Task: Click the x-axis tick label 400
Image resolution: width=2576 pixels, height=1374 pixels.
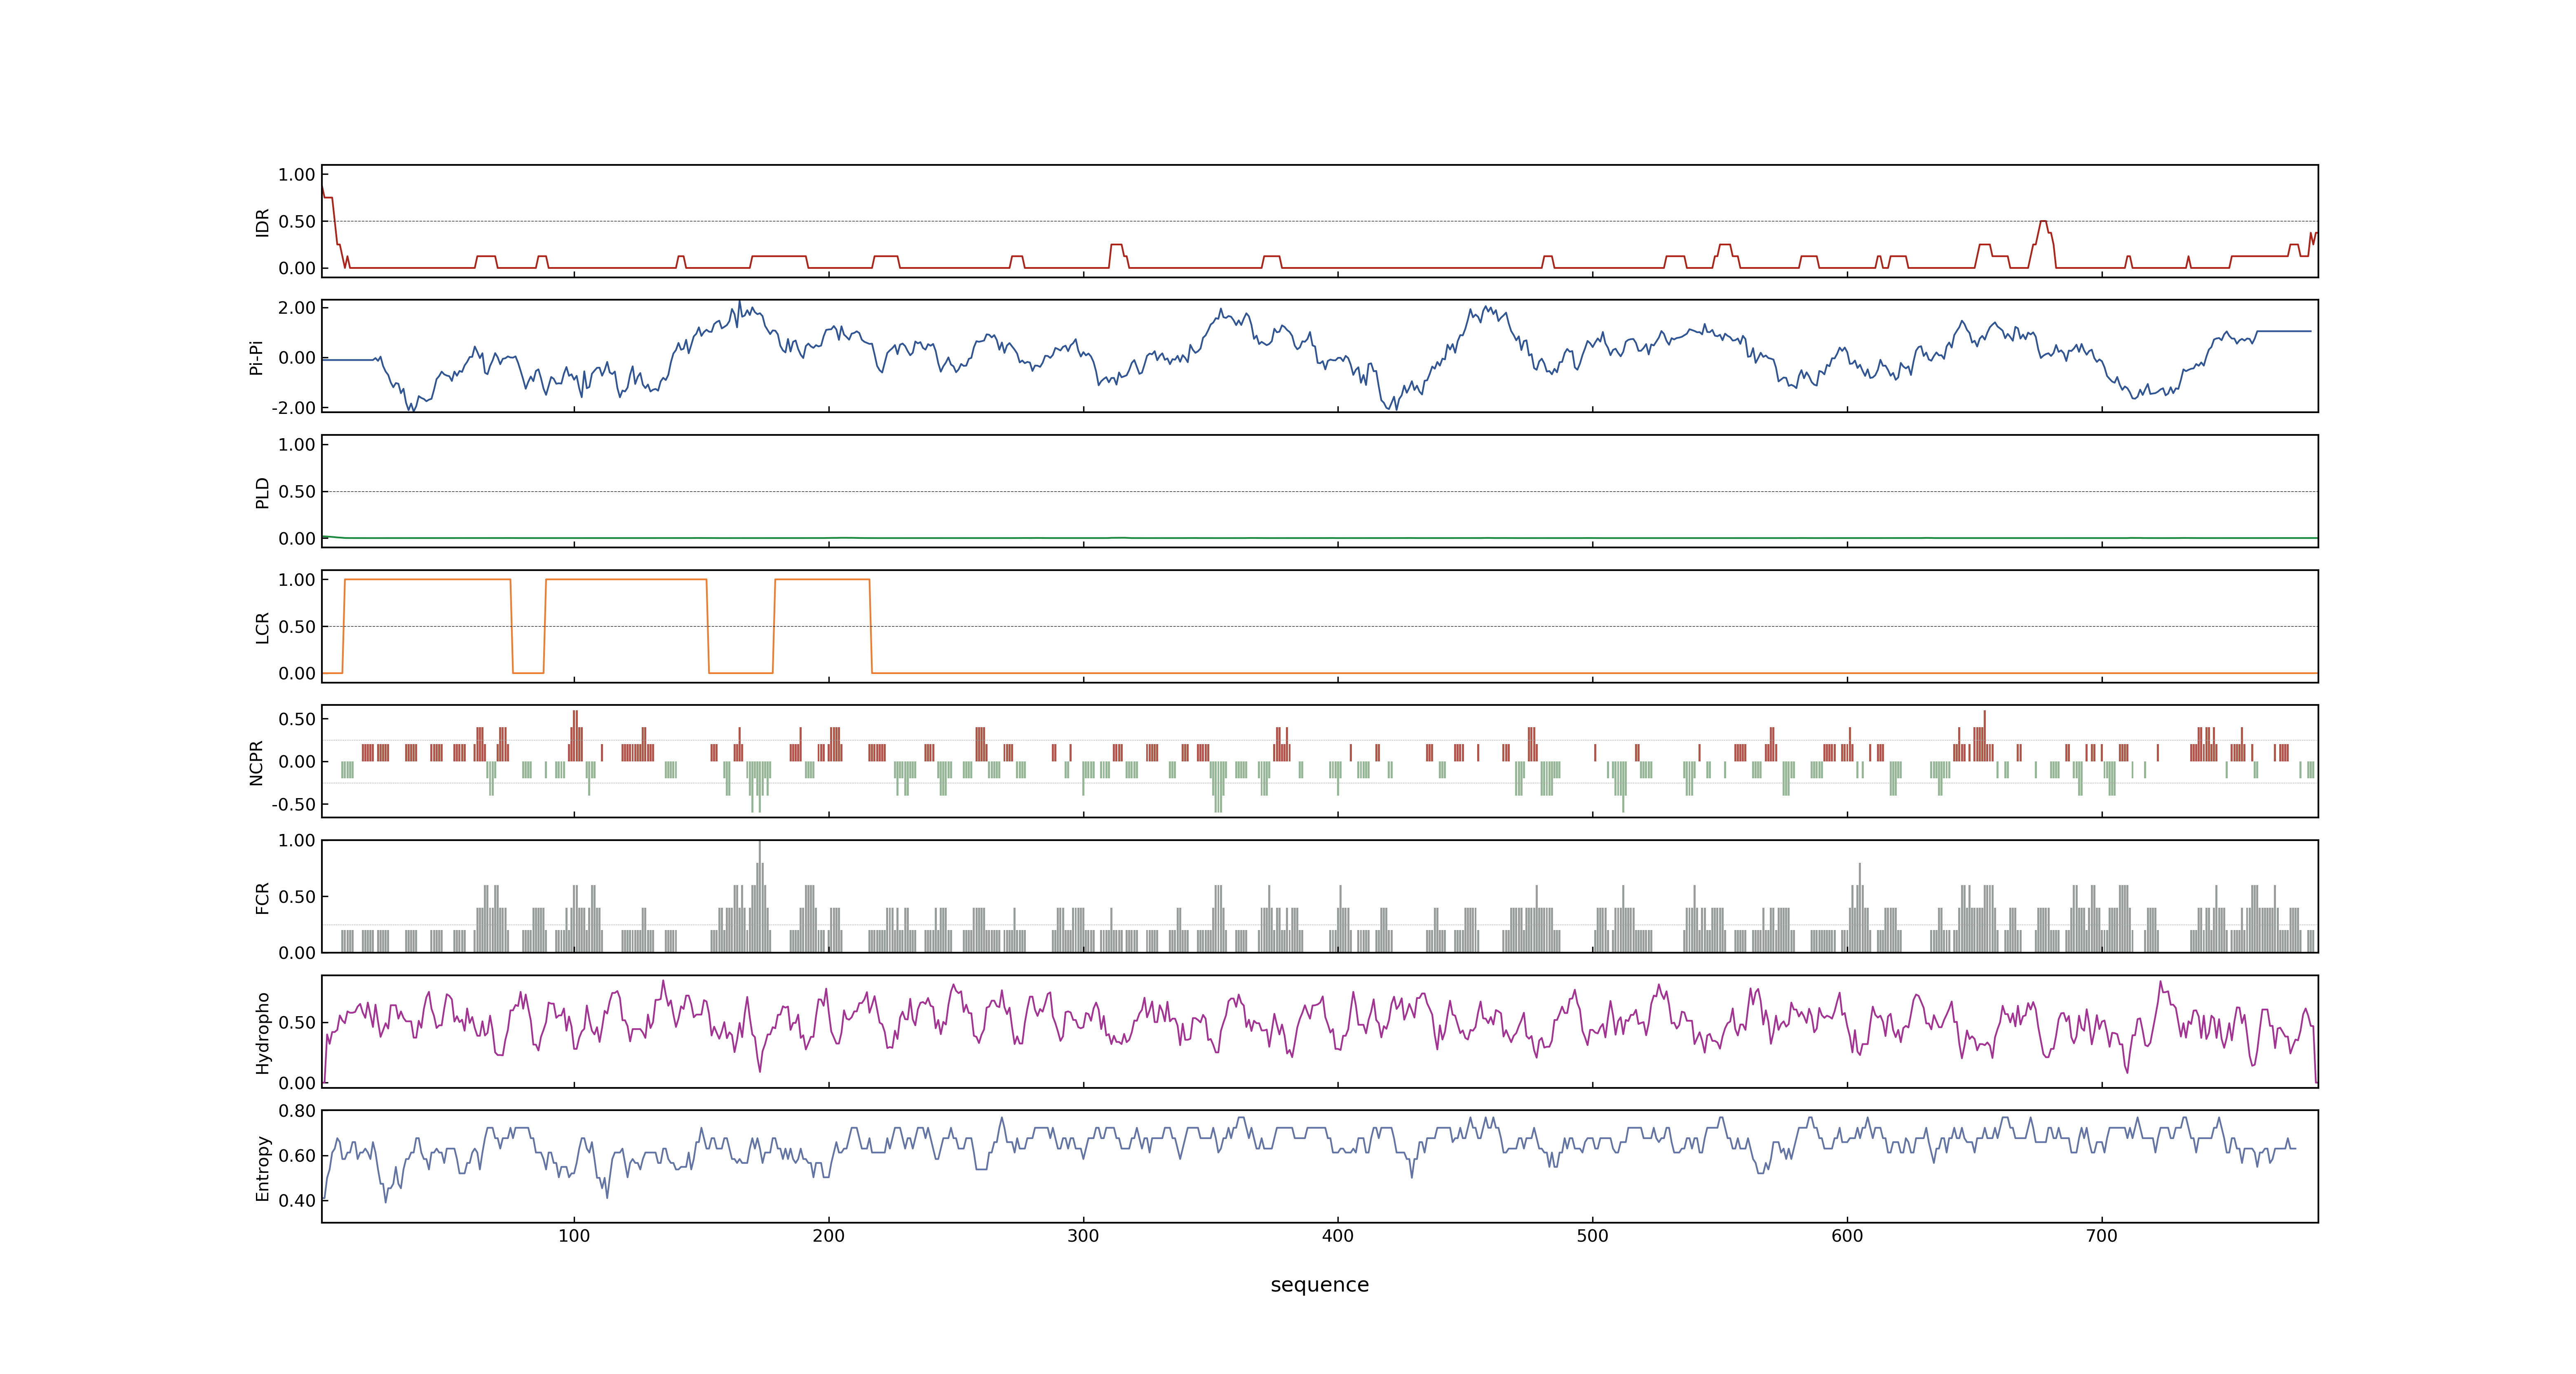Action: tap(1338, 1236)
